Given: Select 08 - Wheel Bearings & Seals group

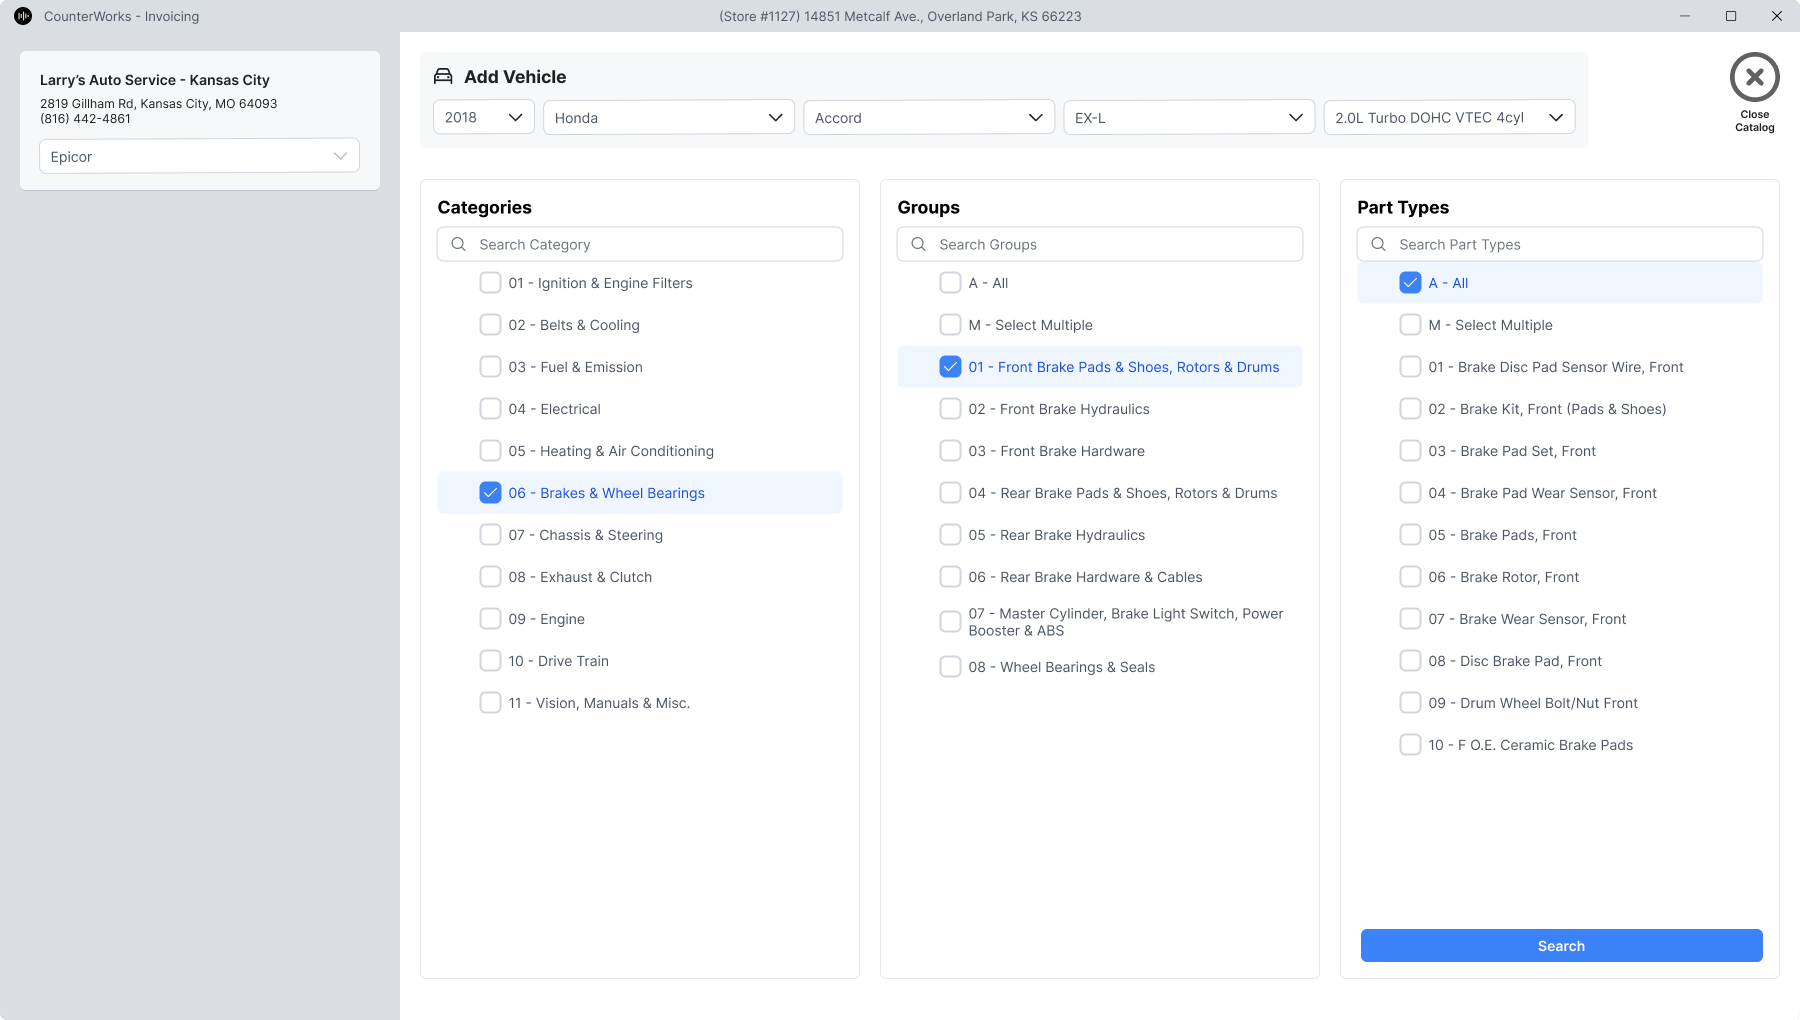Looking at the screenshot, I should (950, 667).
